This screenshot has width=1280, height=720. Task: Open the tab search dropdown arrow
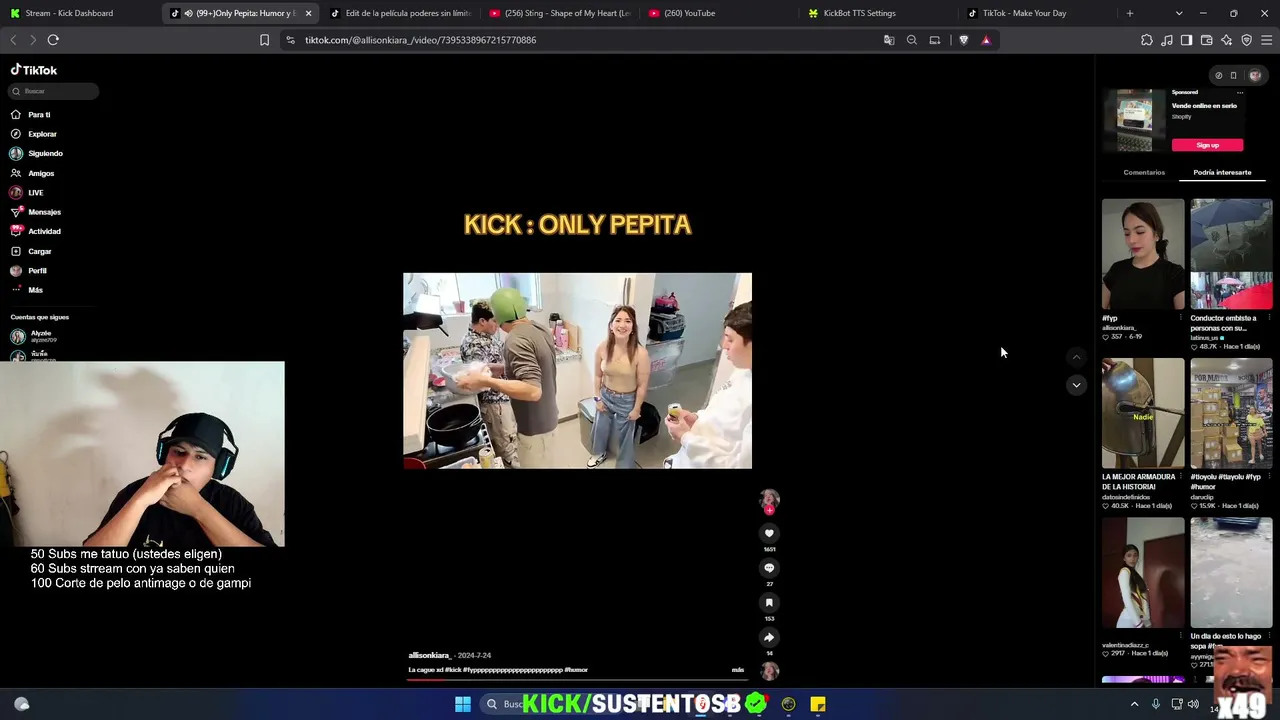1179,13
